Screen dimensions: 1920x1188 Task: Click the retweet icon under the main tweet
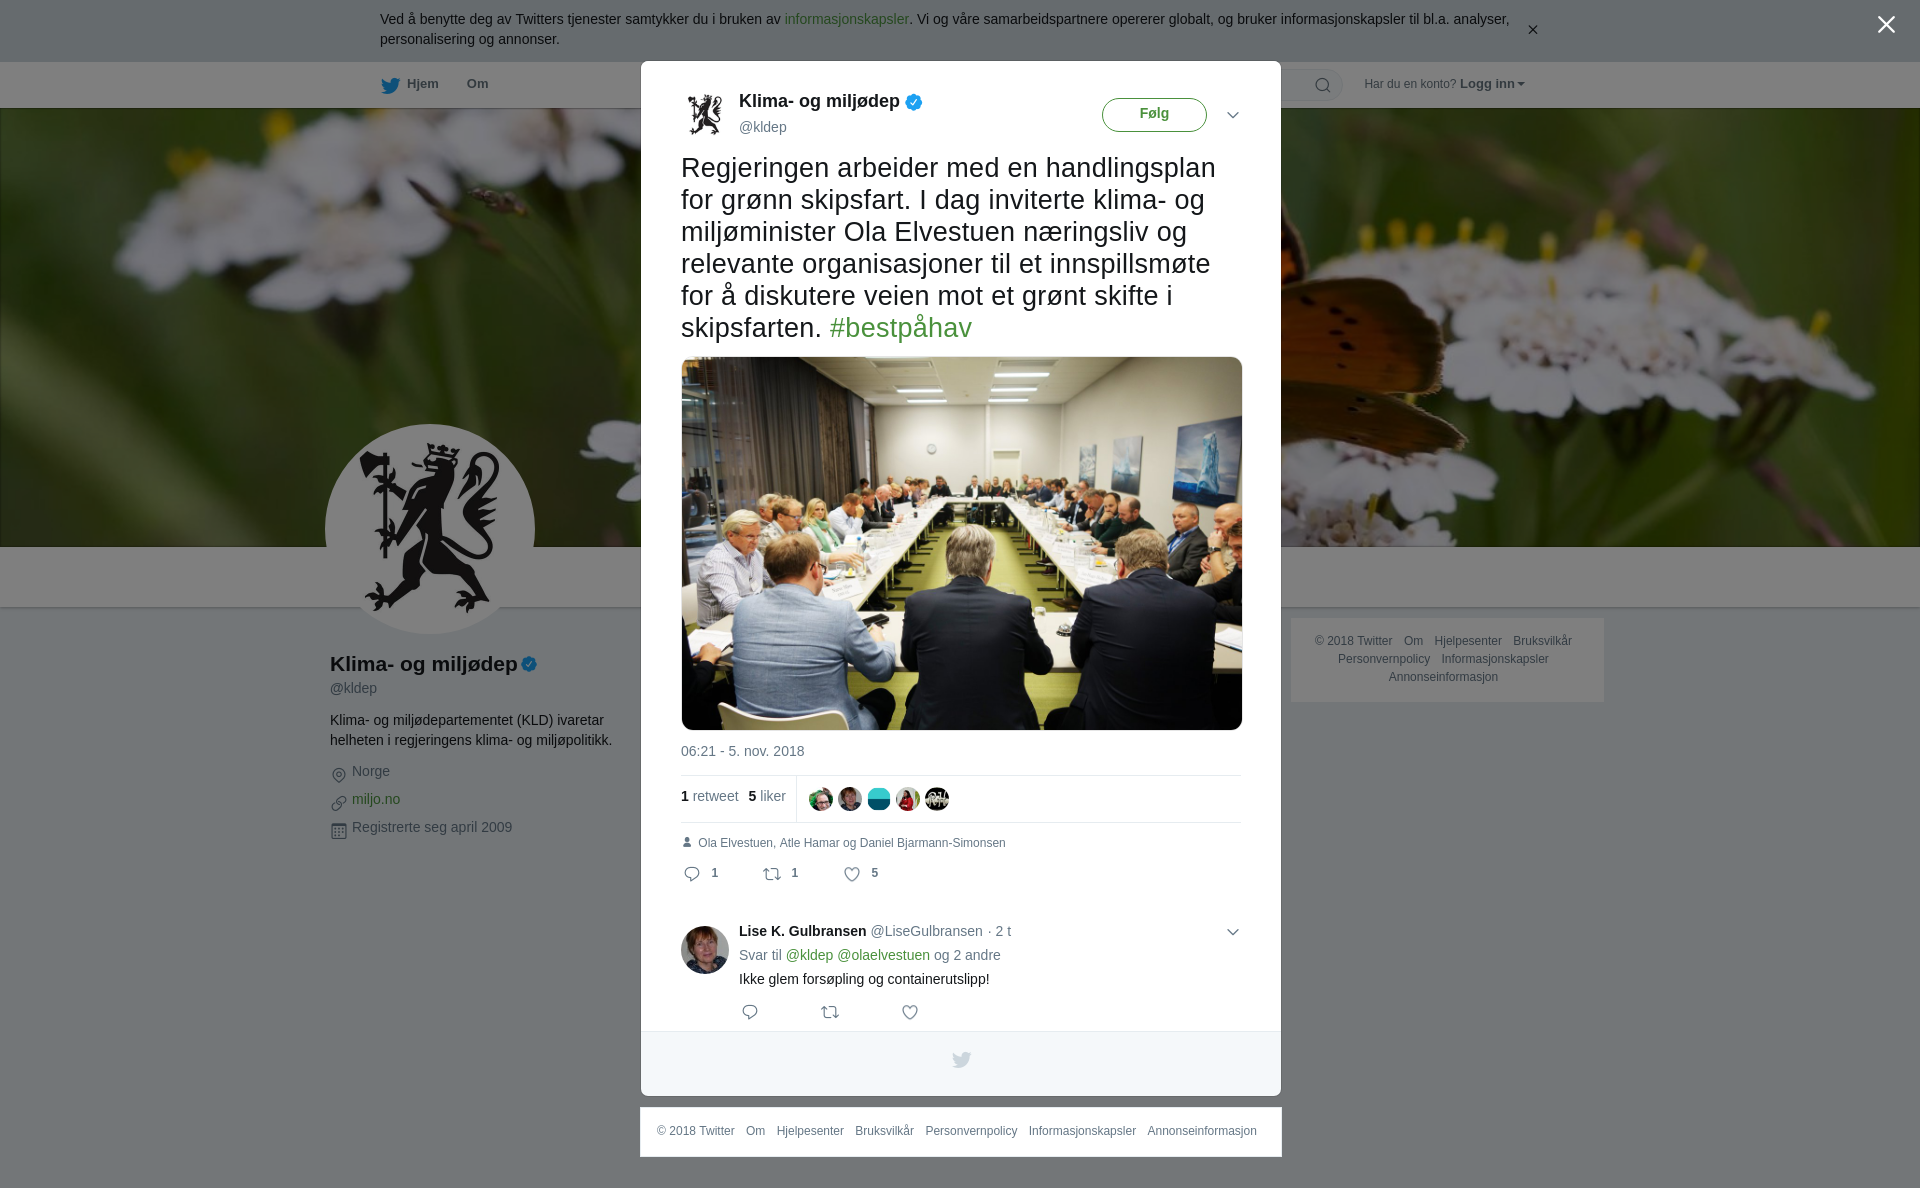coord(772,874)
